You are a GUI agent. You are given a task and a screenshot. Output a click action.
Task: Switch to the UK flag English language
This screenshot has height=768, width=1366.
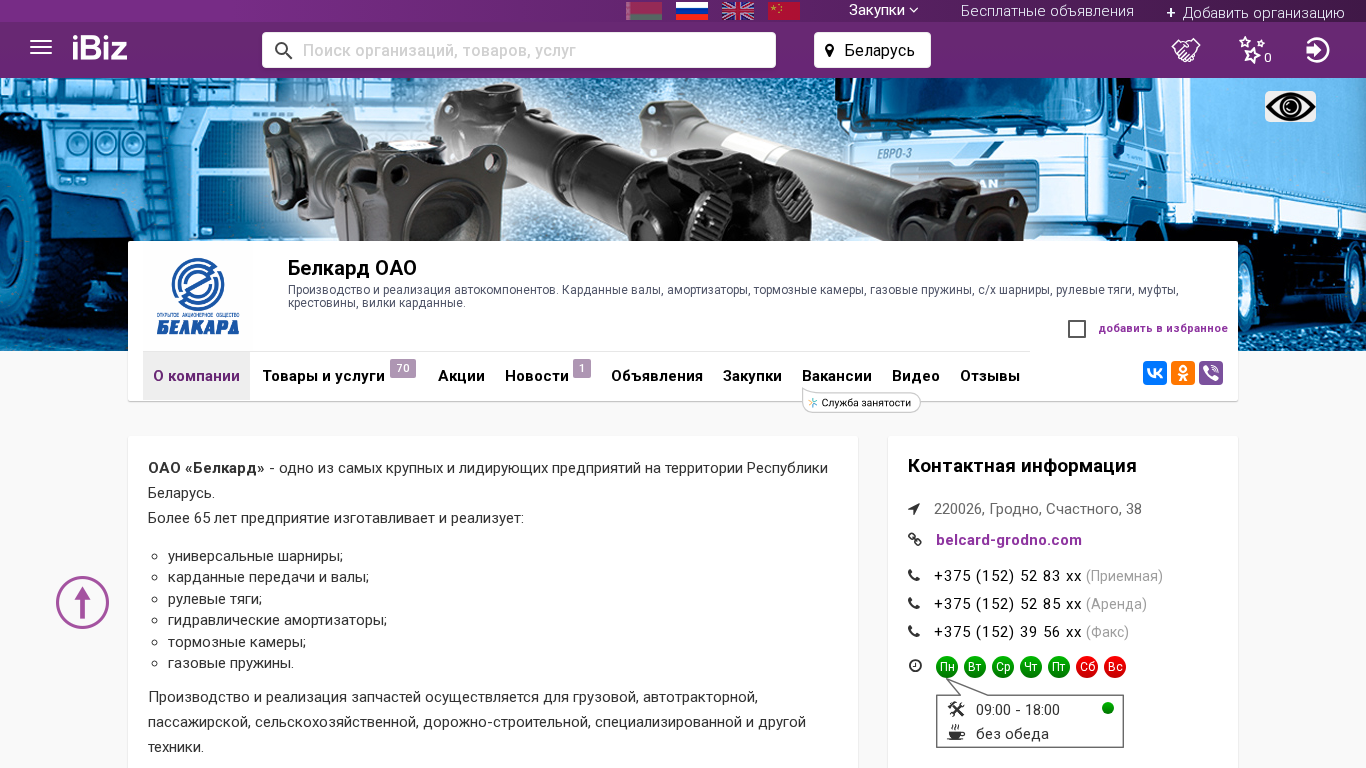tap(738, 11)
